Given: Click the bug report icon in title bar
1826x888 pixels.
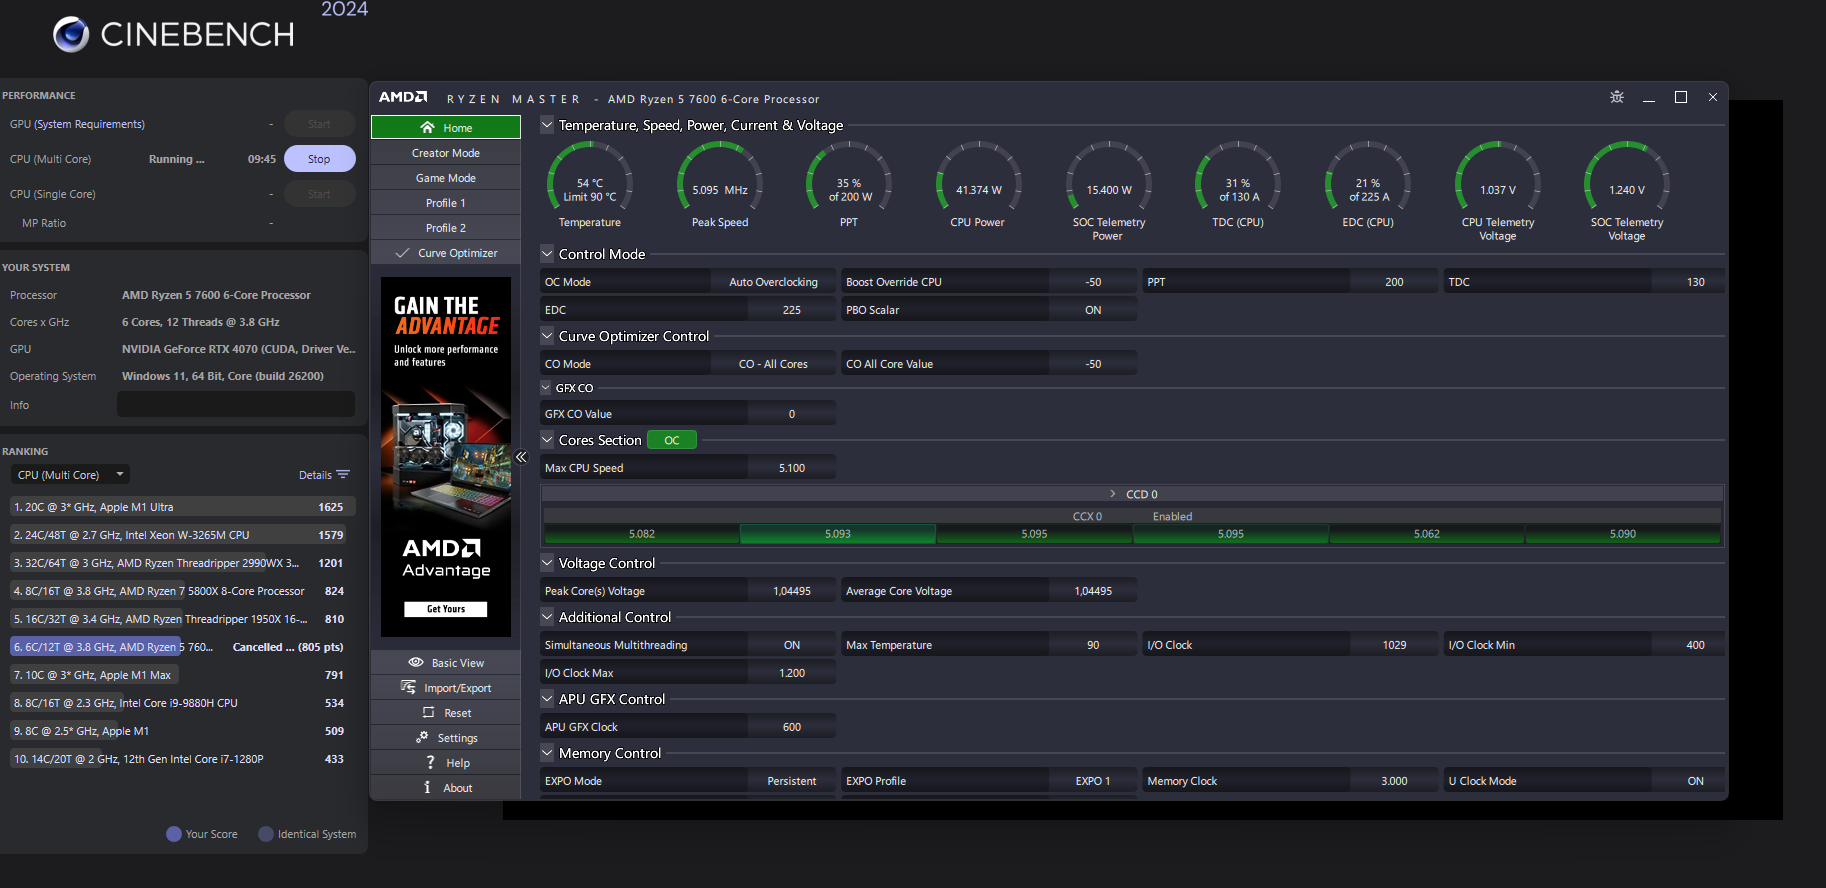Looking at the screenshot, I should pos(1617,97).
